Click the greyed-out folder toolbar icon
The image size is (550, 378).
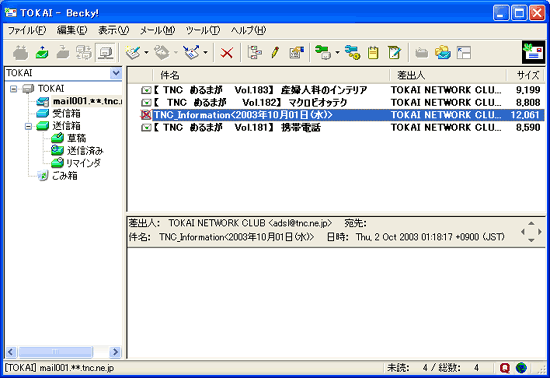click(x=422, y=53)
